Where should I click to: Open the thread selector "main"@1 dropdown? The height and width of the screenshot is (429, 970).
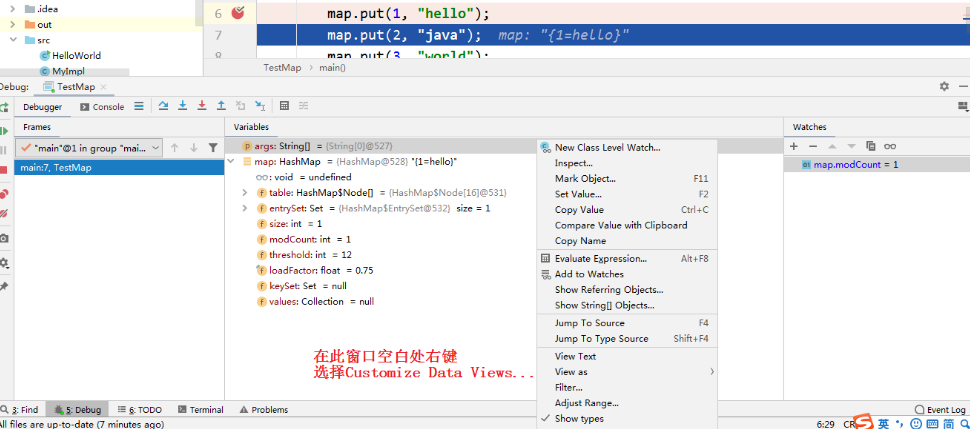coord(90,148)
